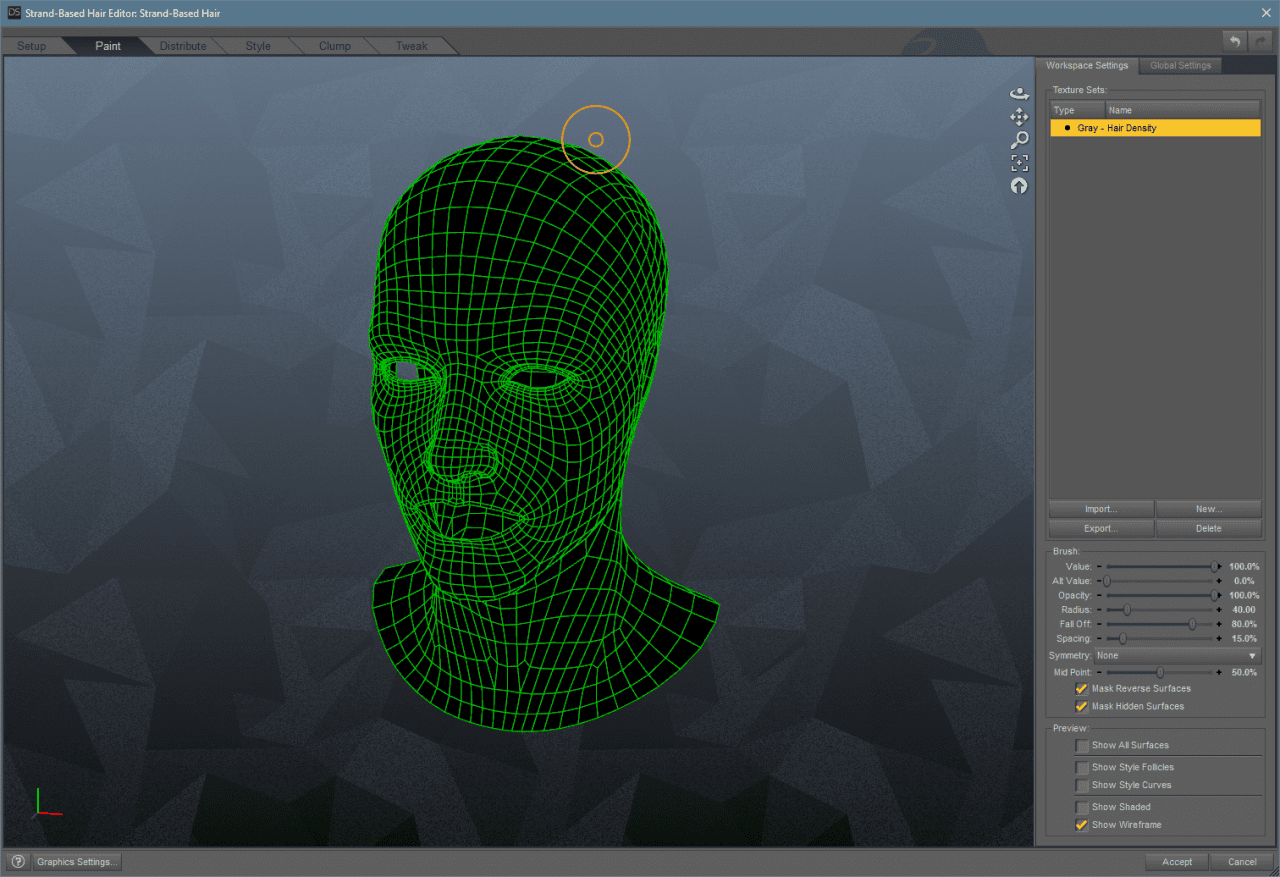Click the magnifier zoom icon
This screenshot has width=1280, height=877.
(x=1019, y=140)
